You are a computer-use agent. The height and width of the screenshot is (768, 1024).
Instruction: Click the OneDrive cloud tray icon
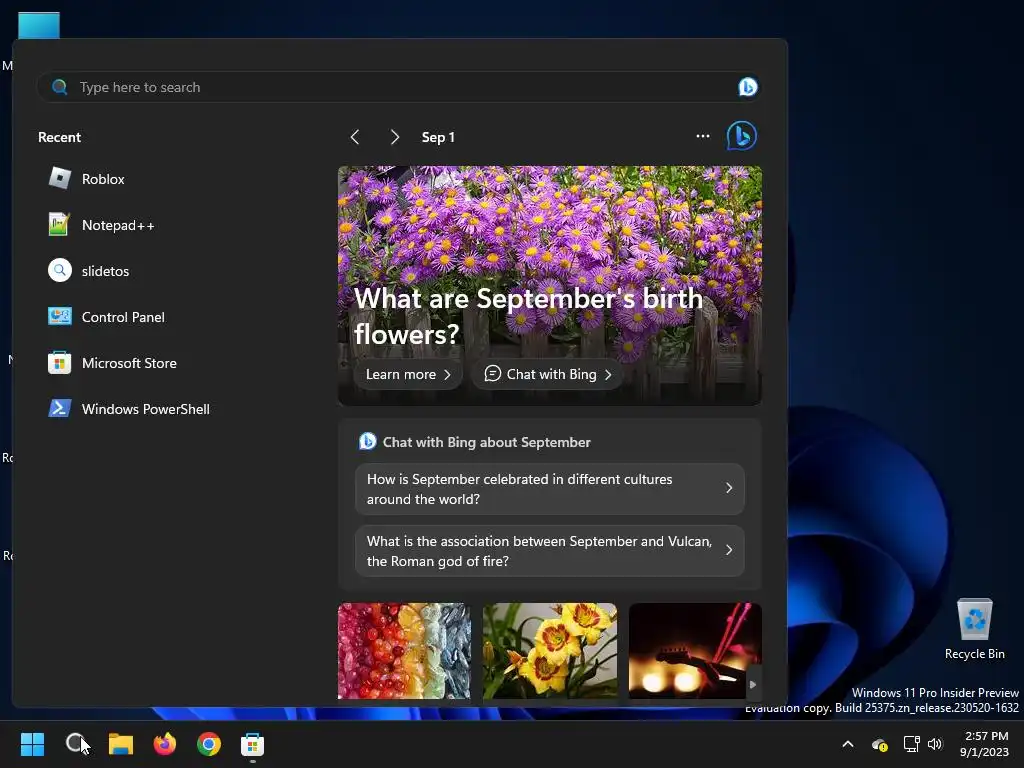click(x=880, y=744)
